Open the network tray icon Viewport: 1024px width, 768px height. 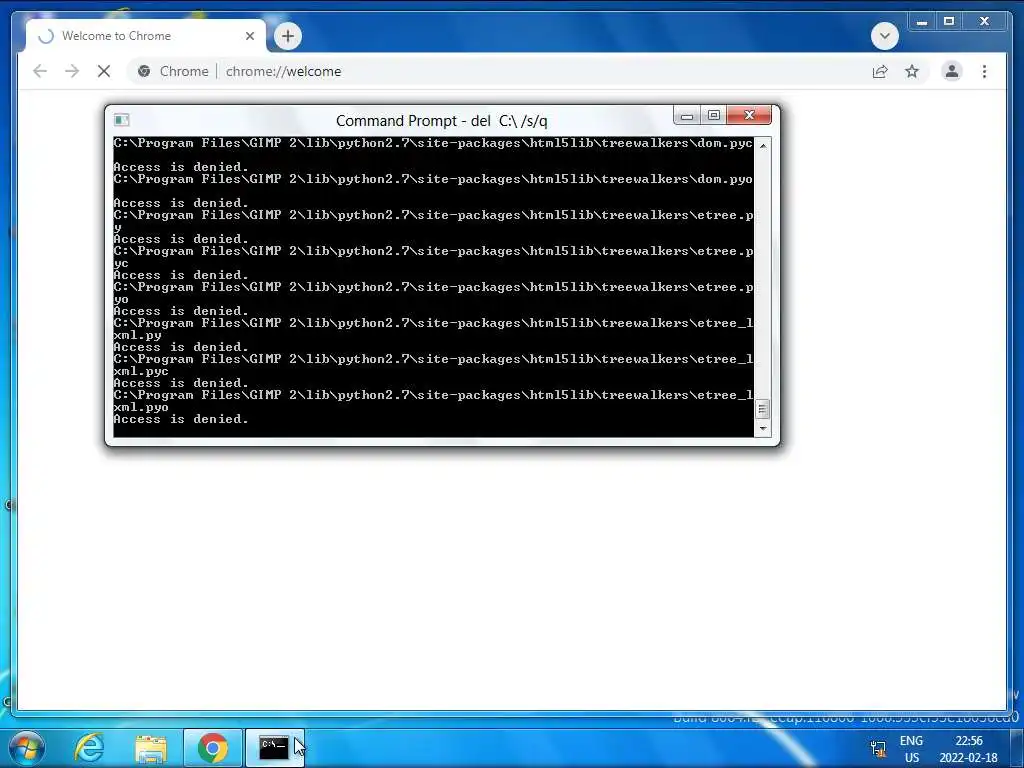click(x=878, y=748)
